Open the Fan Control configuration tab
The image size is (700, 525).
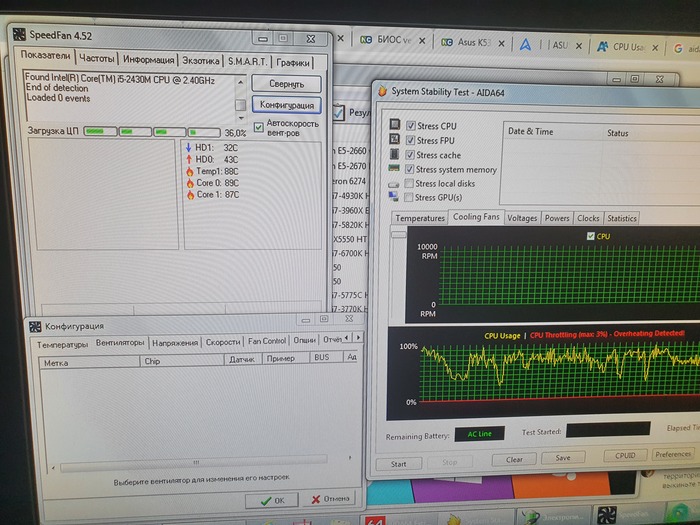(x=267, y=342)
